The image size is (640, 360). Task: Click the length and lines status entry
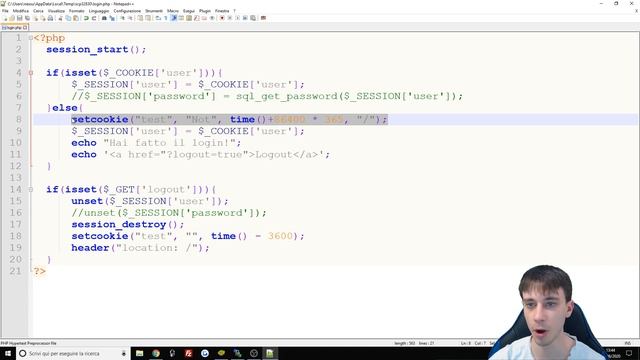414,343
